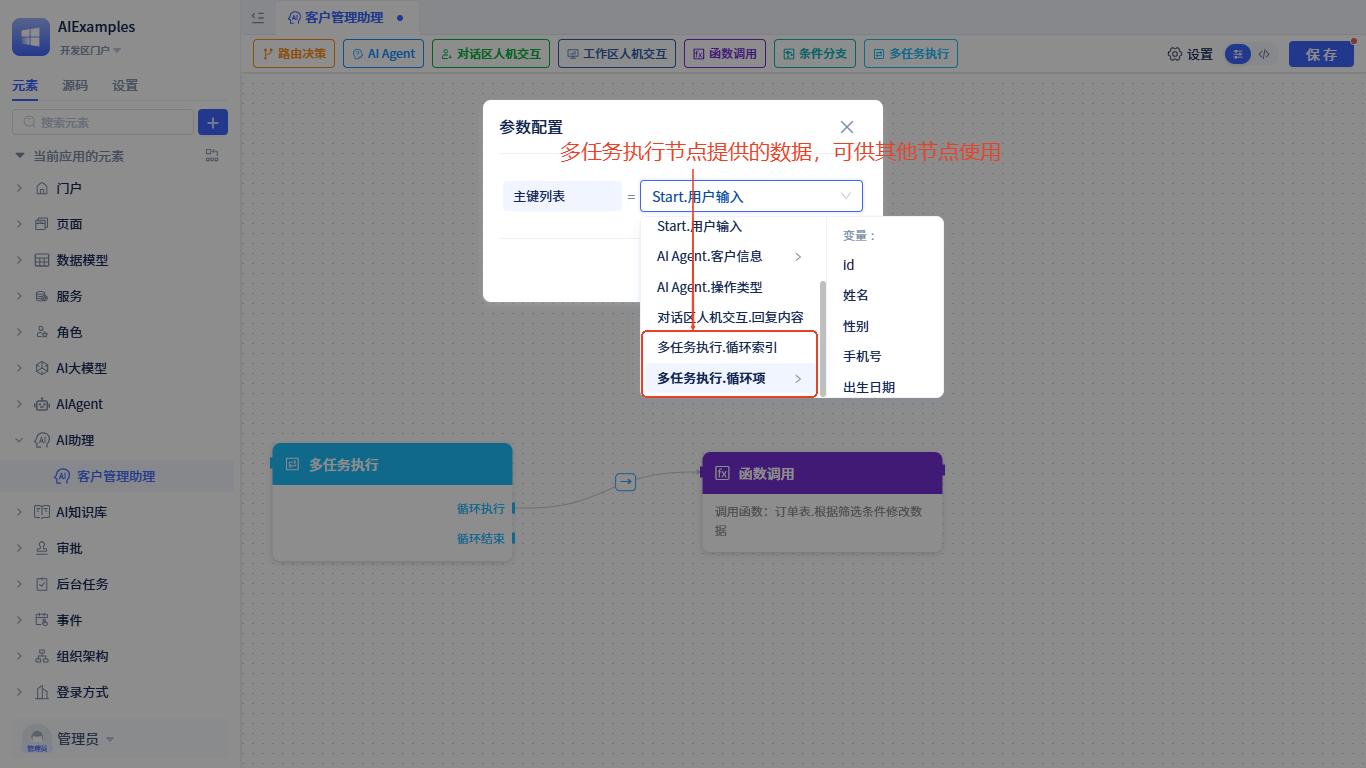Image resolution: width=1366 pixels, height=768 pixels.
Task: Expand the AIAgent tree node
Action: click(19, 404)
